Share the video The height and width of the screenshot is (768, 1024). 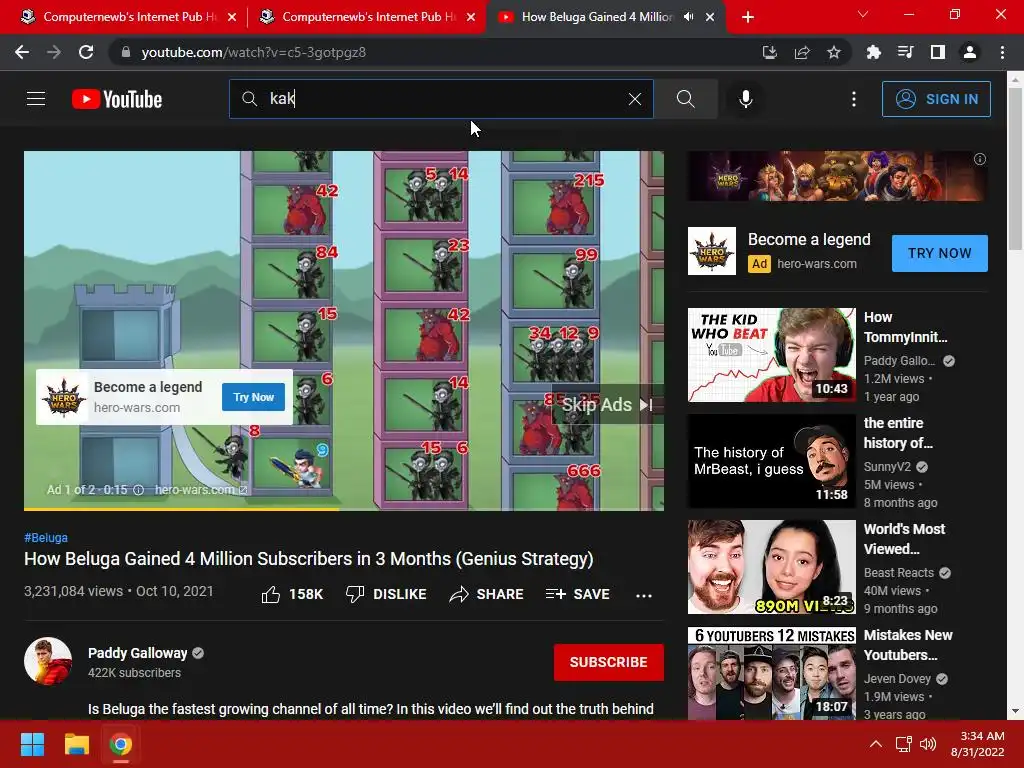point(487,594)
